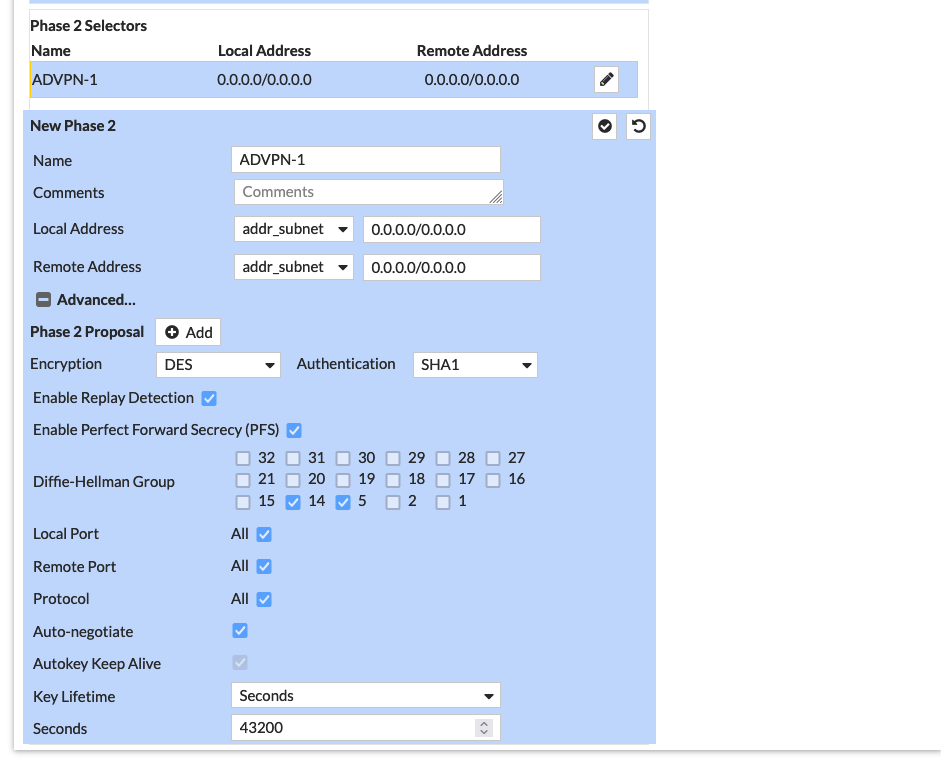The height and width of the screenshot is (758, 941).
Task: Open the Authentication SHA1 dropdown
Action: (x=475, y=365)
